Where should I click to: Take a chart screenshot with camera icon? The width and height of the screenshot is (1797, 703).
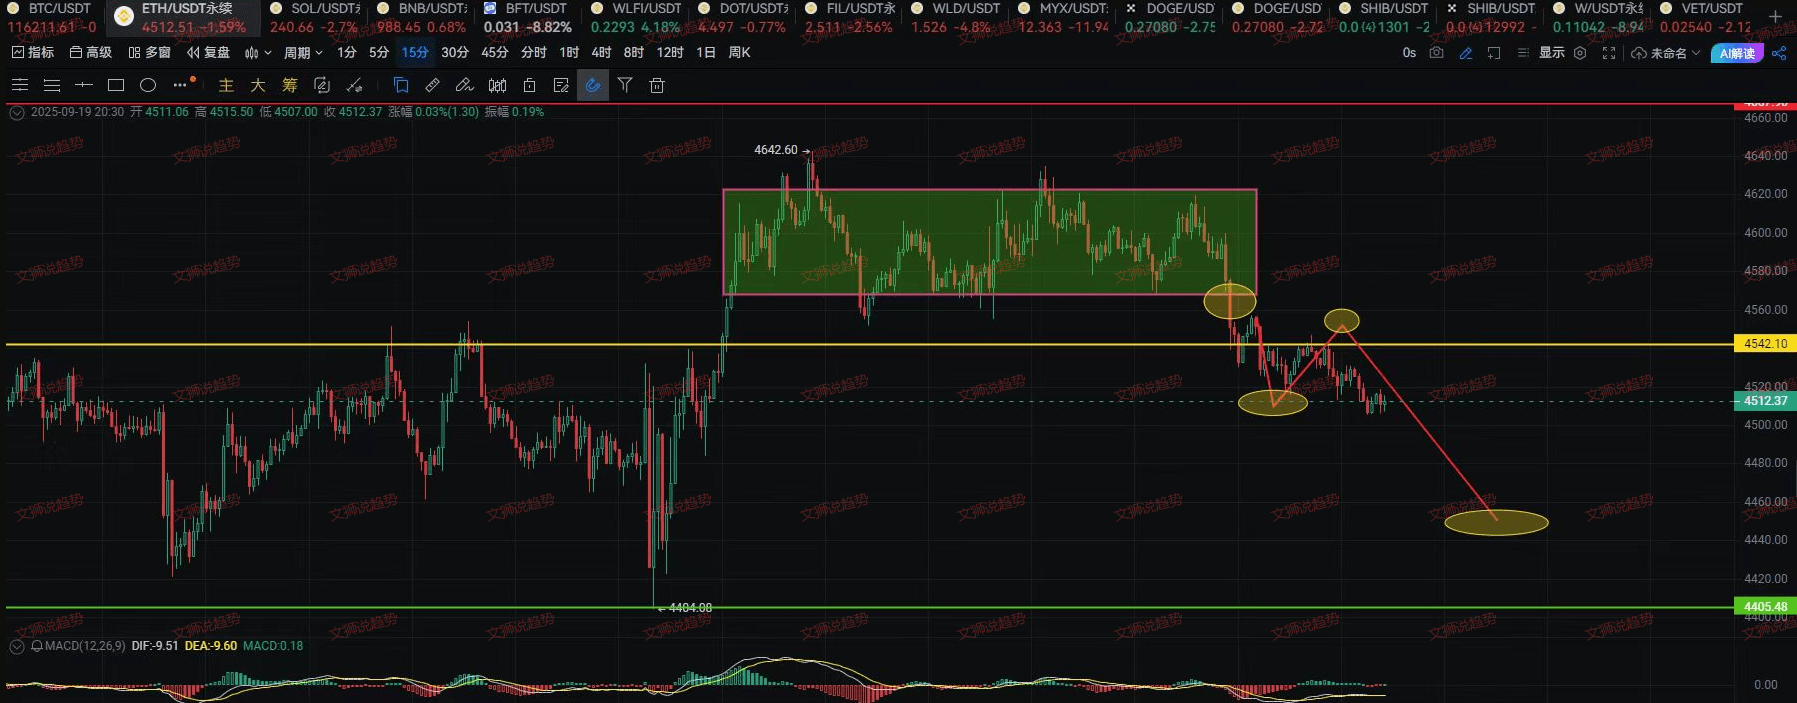(x=1437, y=53)
